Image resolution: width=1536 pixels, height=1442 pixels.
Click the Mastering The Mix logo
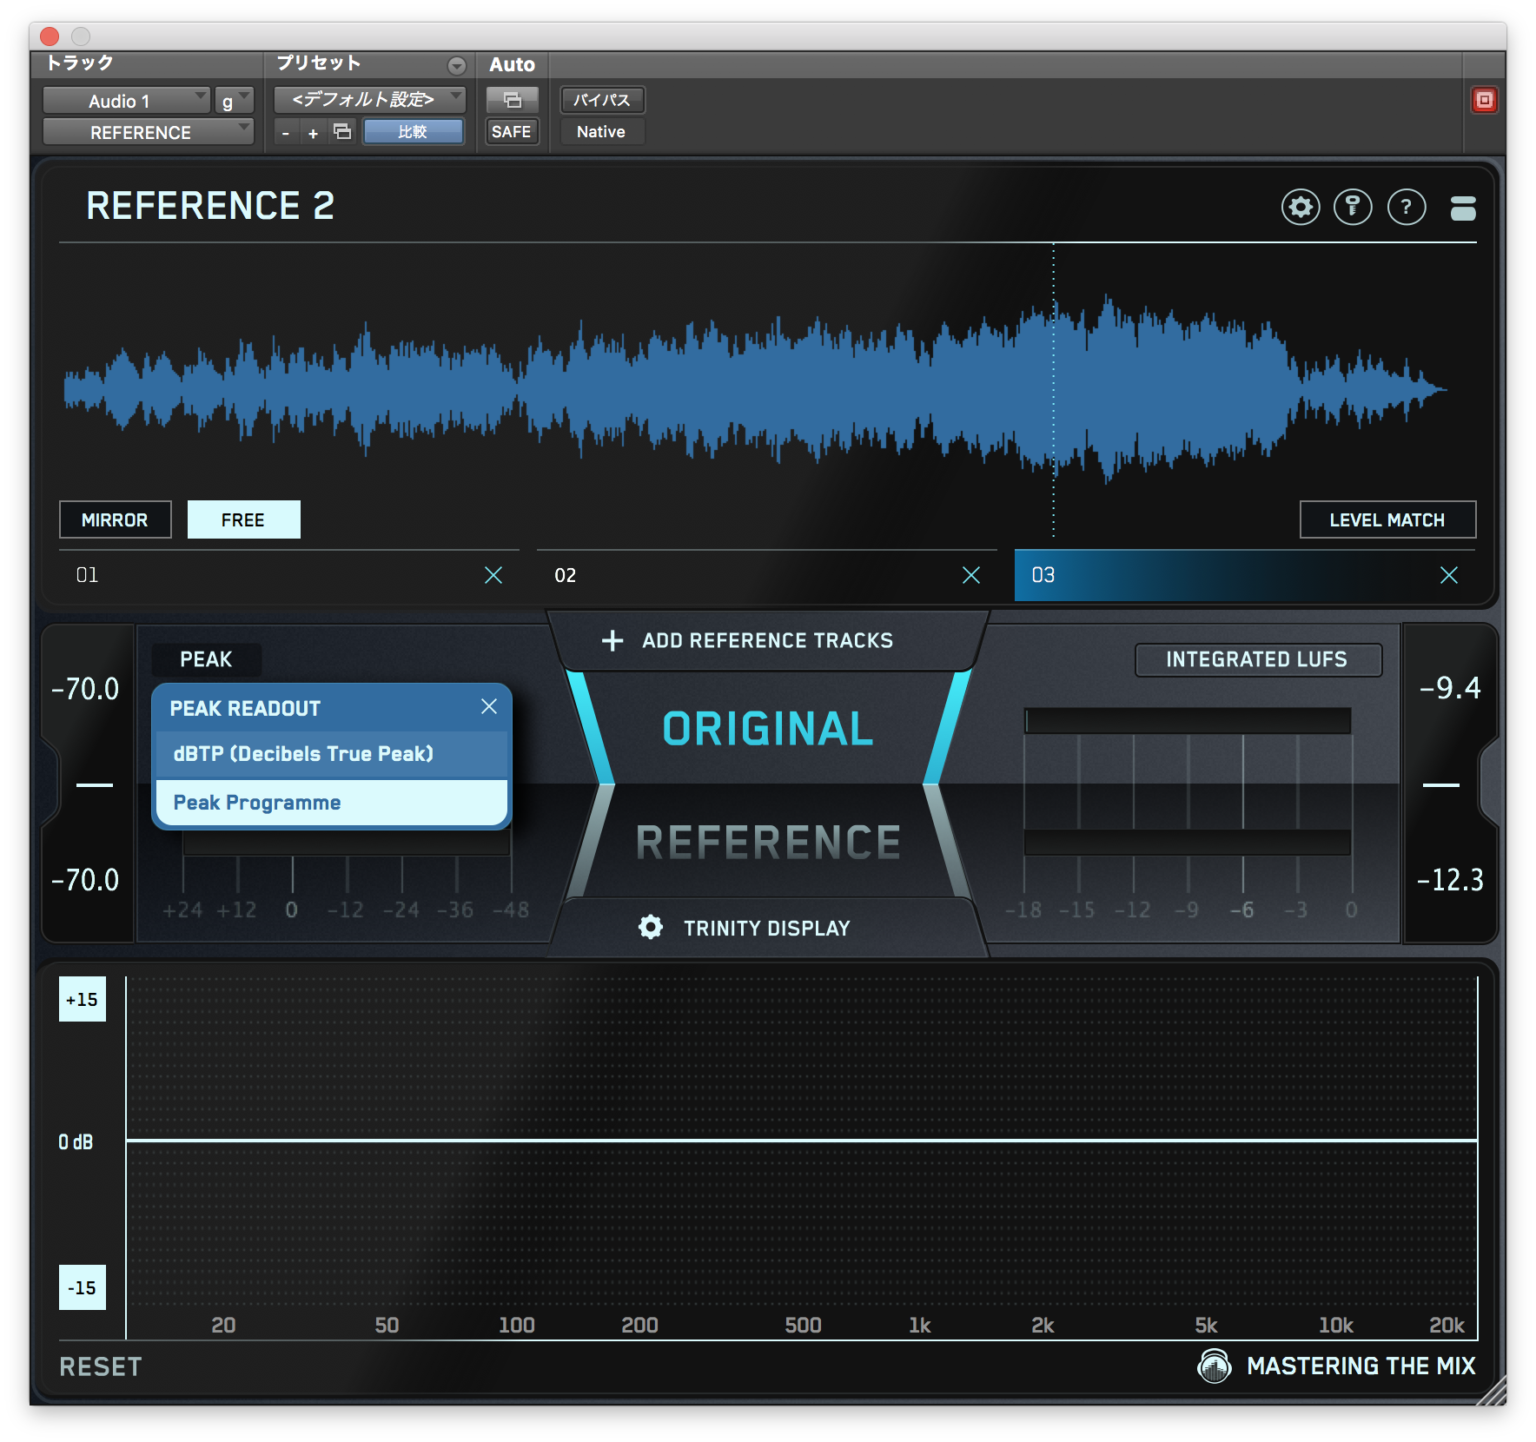point(1215,1366)
